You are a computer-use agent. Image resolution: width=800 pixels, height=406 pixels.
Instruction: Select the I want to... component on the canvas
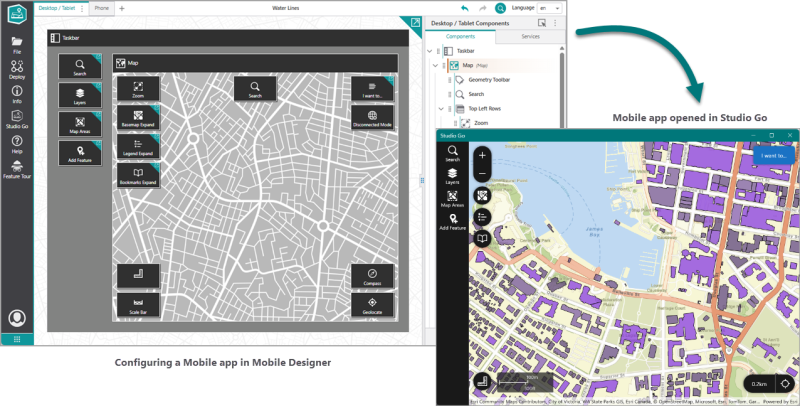click(x=372, y=89)
